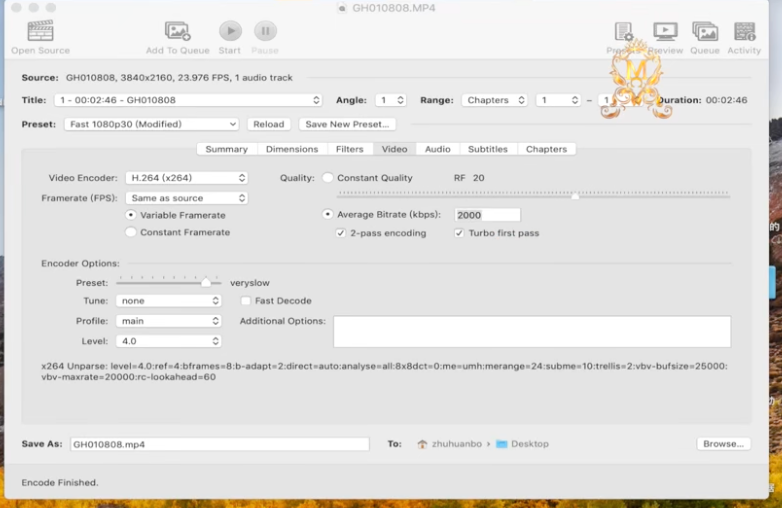Start the encode with the play icon
The width and height of the screenshot is (782, 508).
(230, 31)
